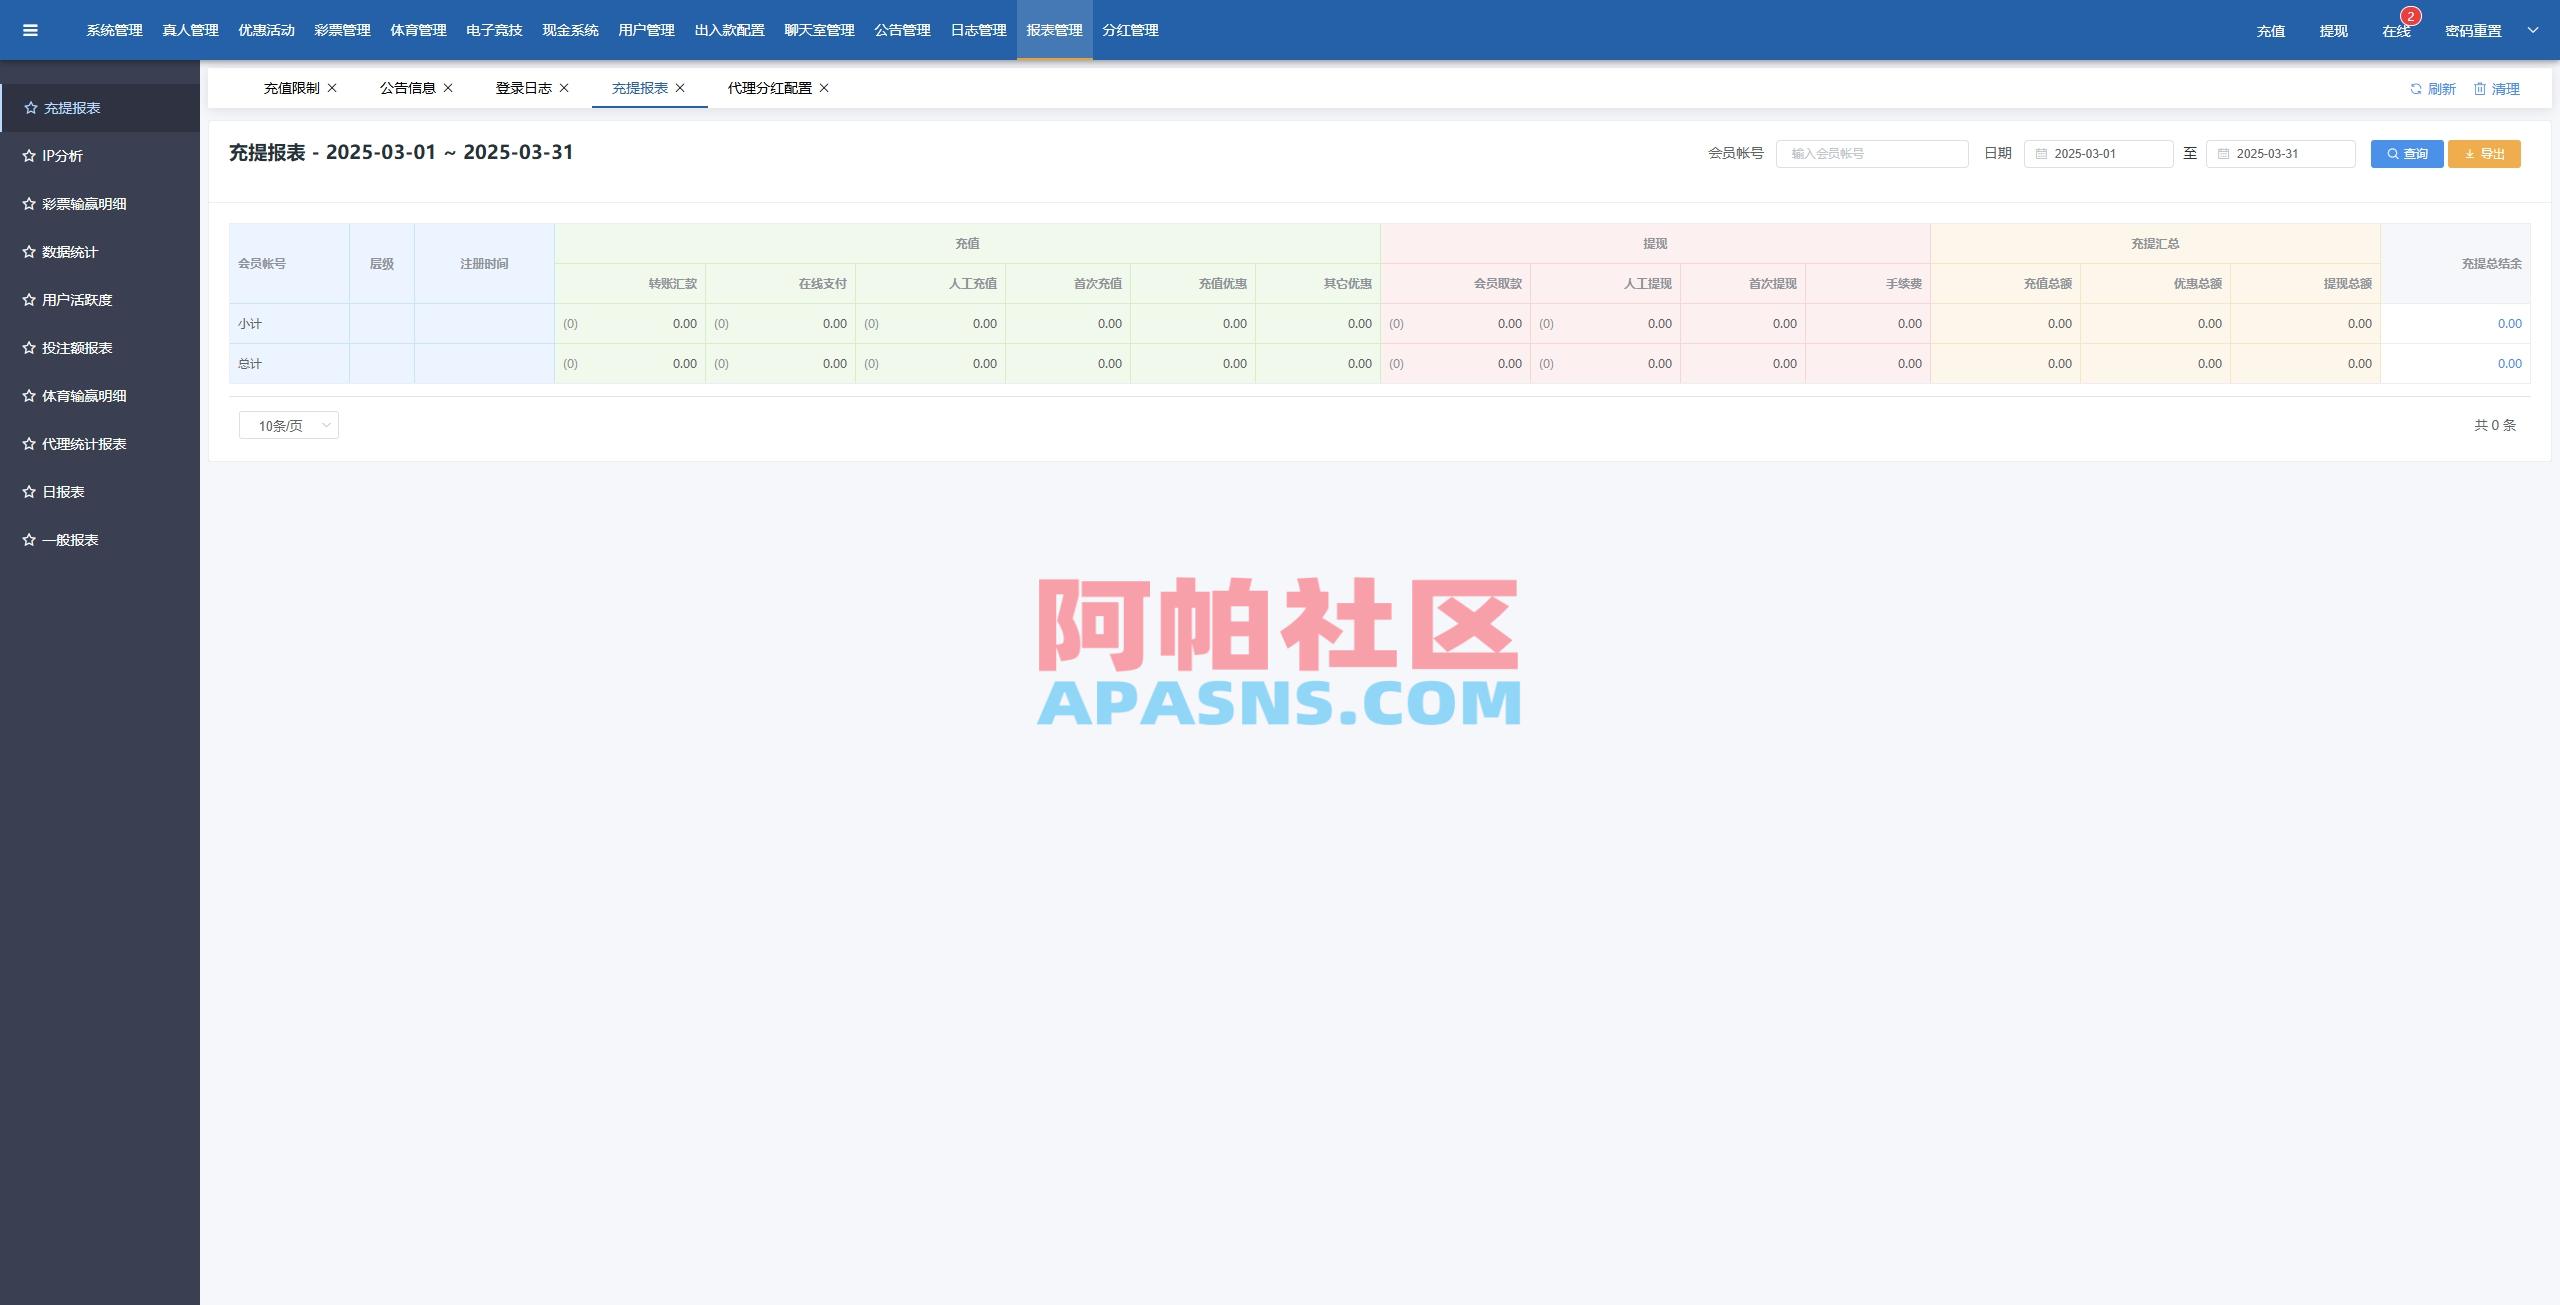点击总计行末尾的0.00链接
The image size is (2560, 1305).
pos(2508,363)
